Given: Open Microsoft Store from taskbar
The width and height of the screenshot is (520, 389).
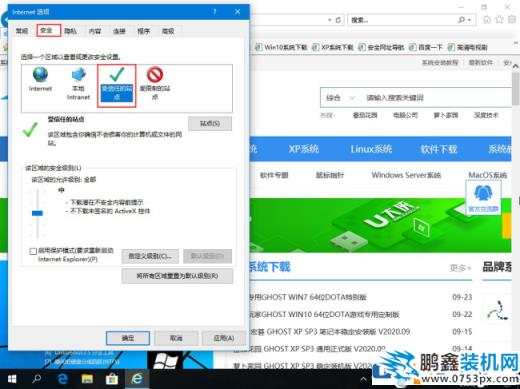Looking at the screenshot, I should pyautogui.click(x=112, y=379).
